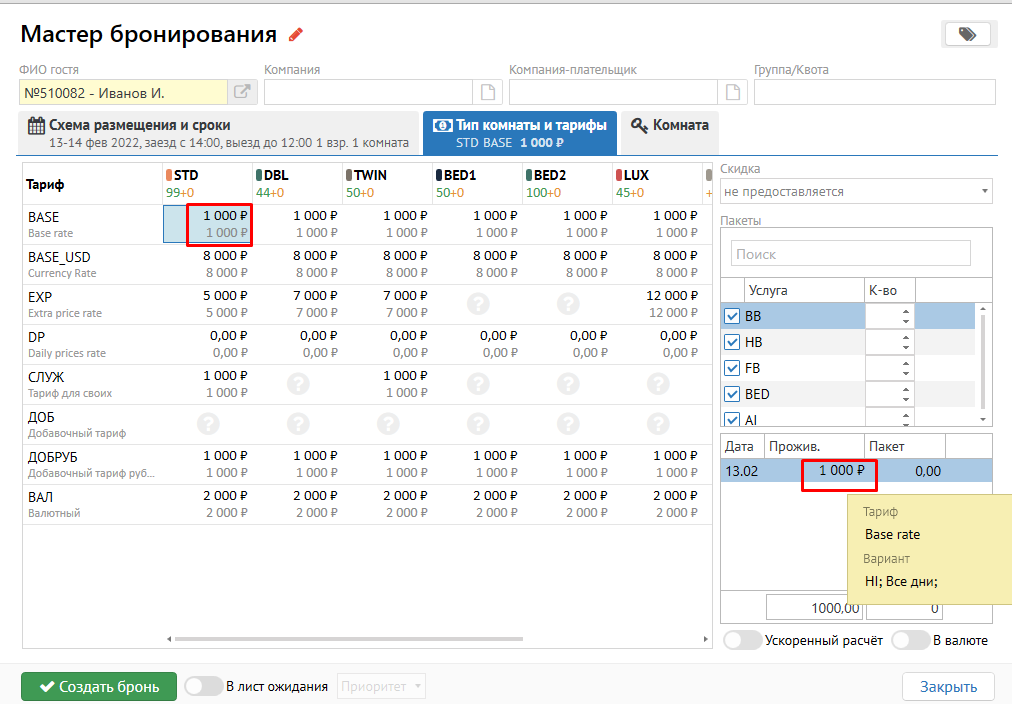Viewport: 1012px width, 704px height.
Task: Click question mark icon in СЛУЖ DBL cell
Action: (x=298, y=384)
